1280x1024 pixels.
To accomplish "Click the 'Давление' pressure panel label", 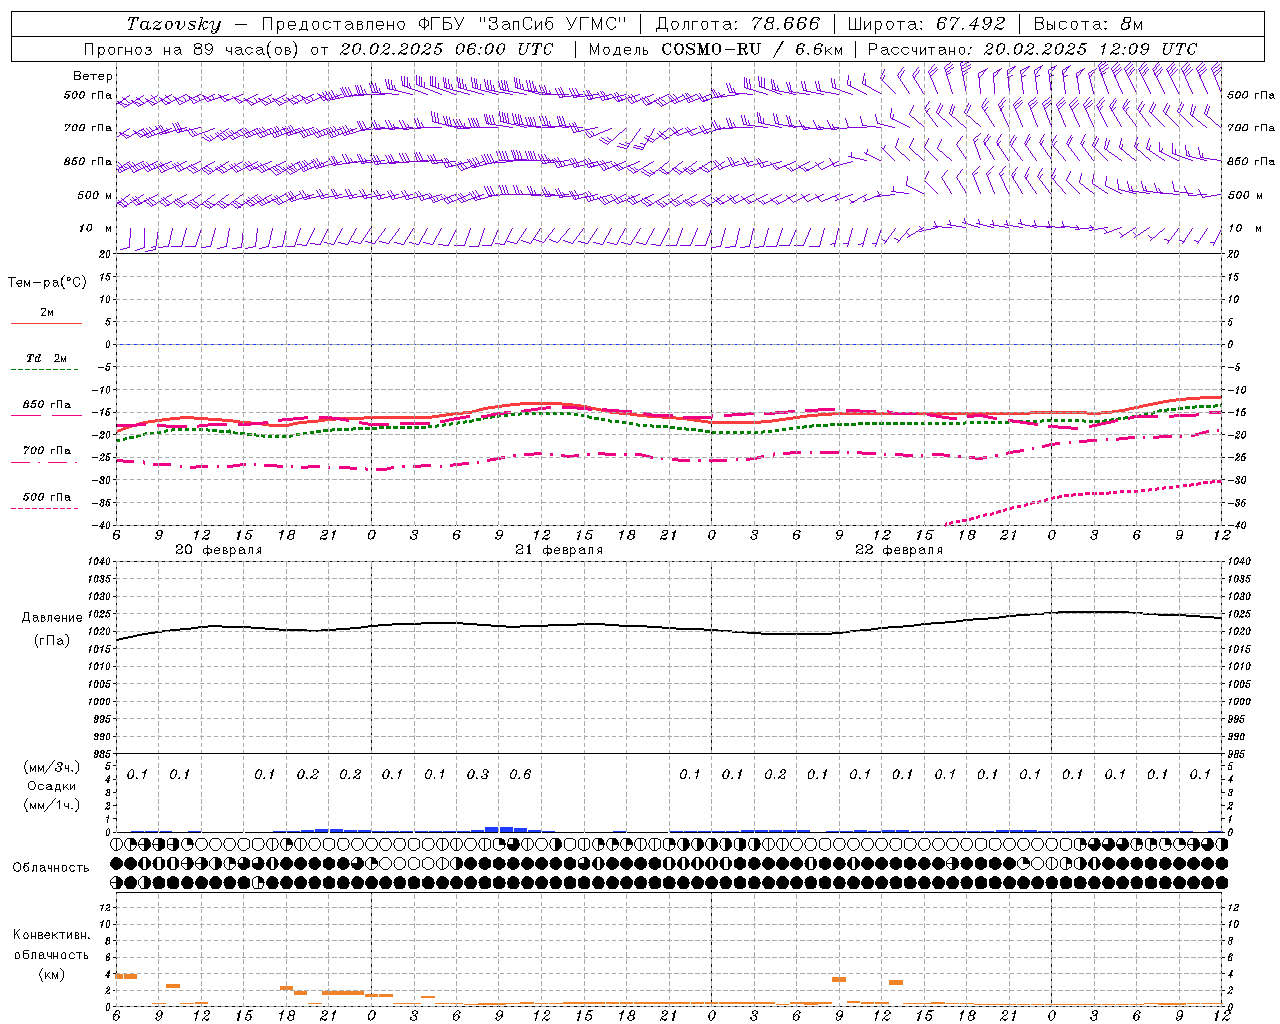I will [x=52, y=618].
